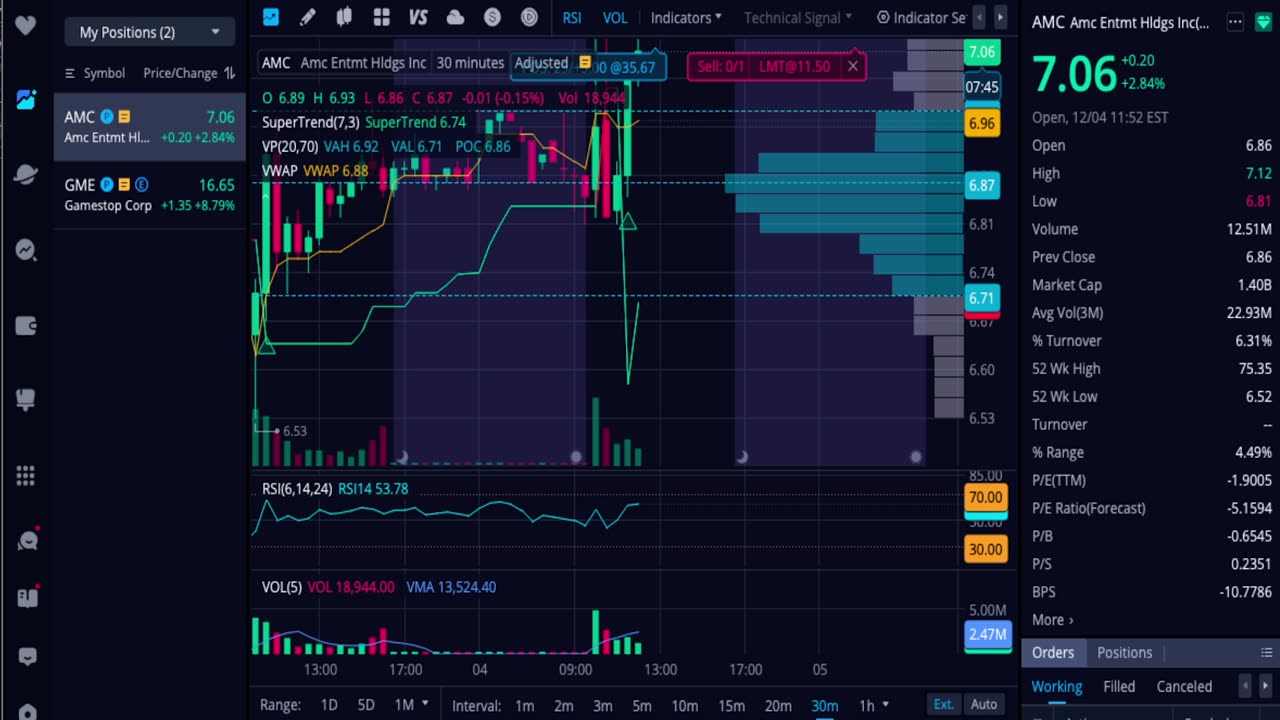This screenshot has width=1280, height=720.
Task: Open the community chat icon in sidebar
Action: (27, 541)
